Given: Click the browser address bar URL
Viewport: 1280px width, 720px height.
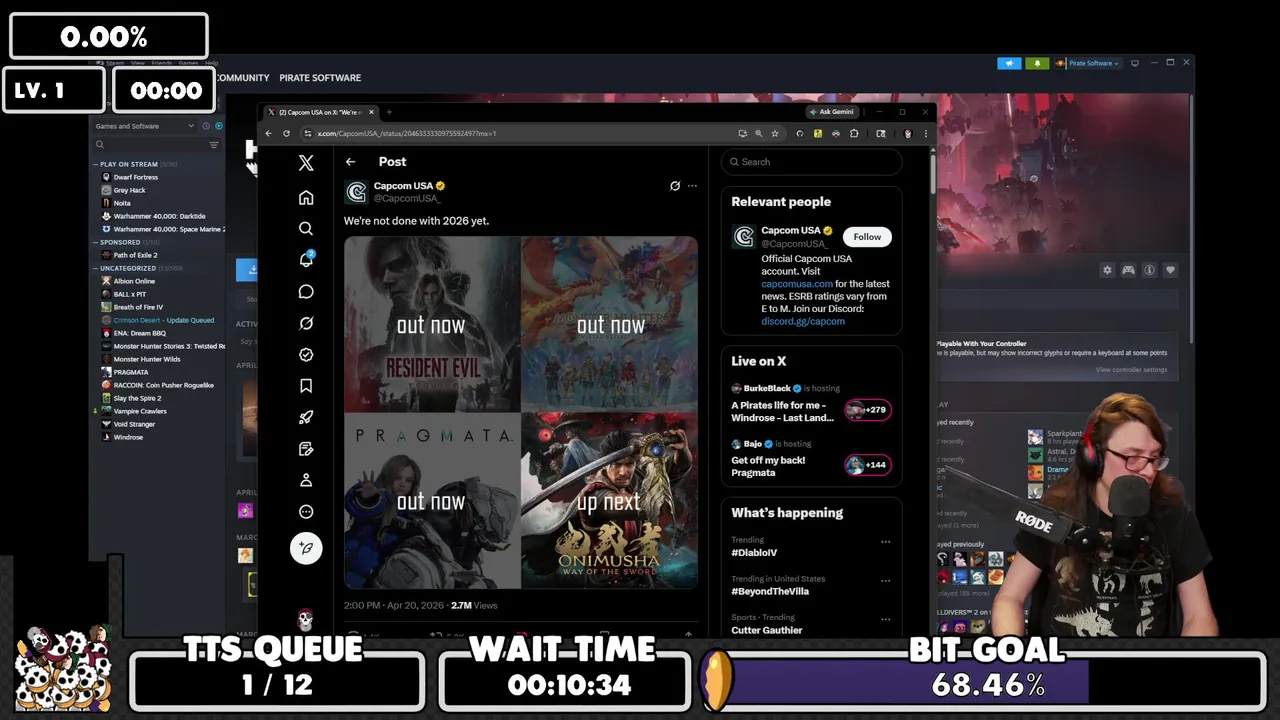Looking at the screenshot, I should (407, 133).
